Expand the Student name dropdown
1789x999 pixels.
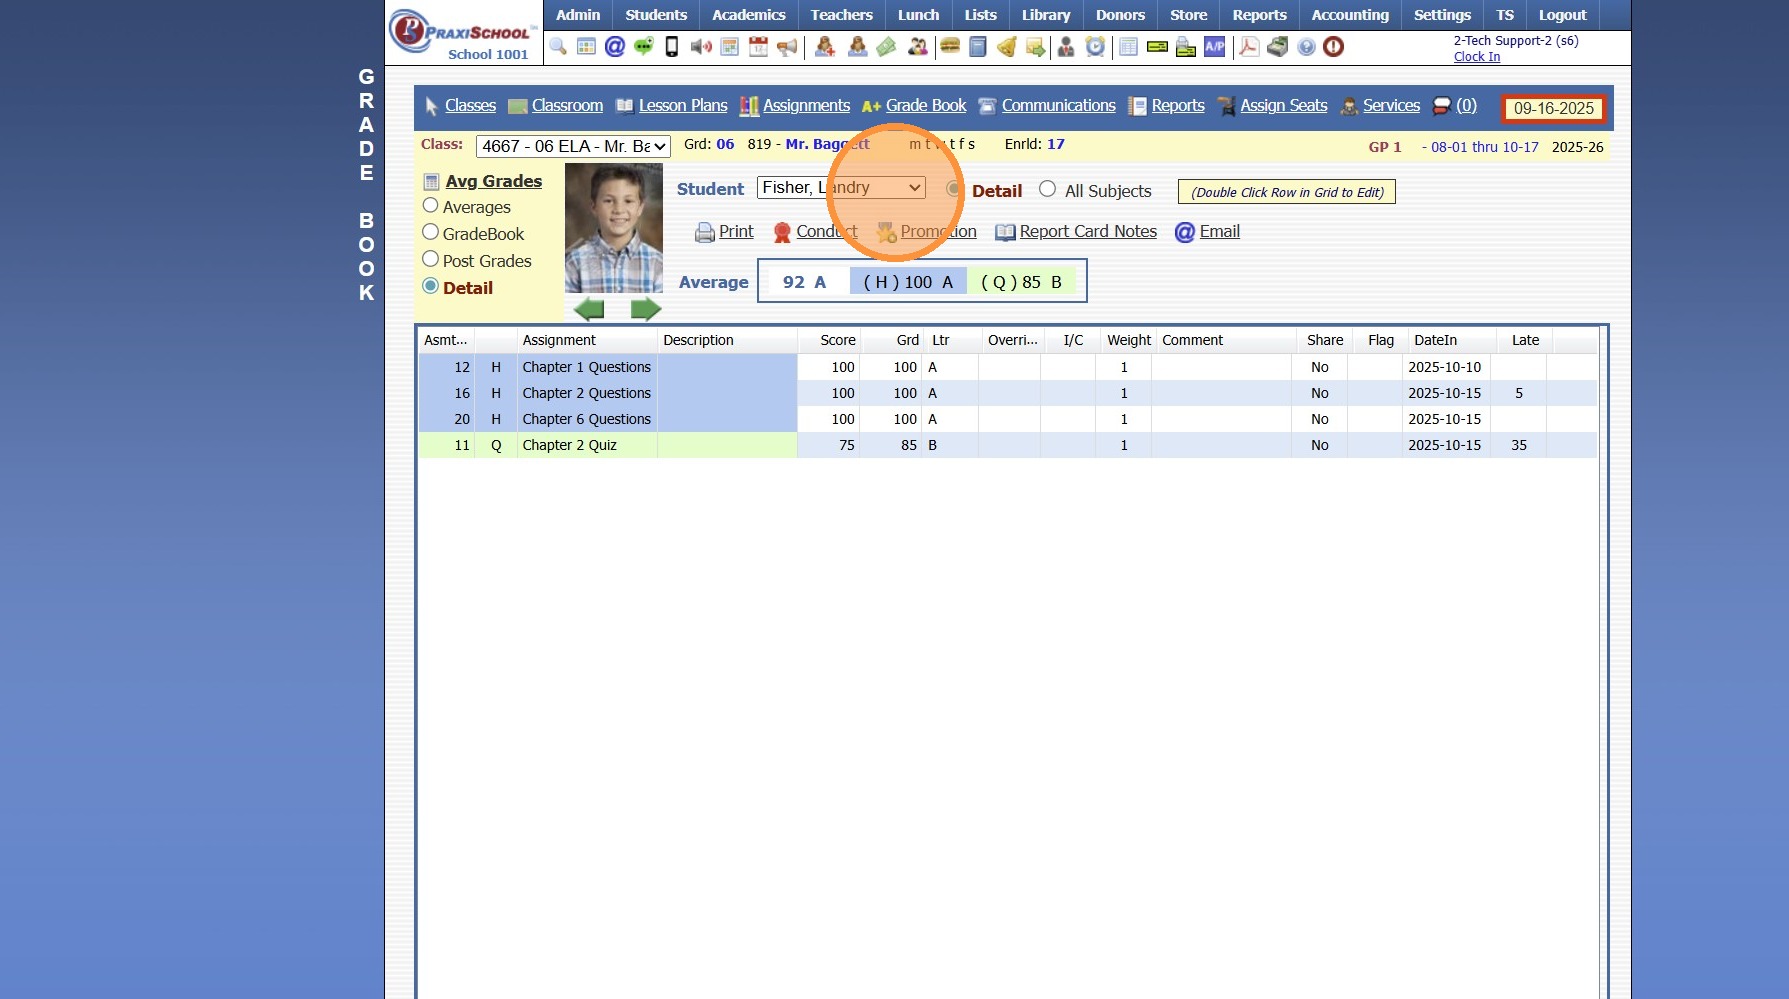click(840, 188)
